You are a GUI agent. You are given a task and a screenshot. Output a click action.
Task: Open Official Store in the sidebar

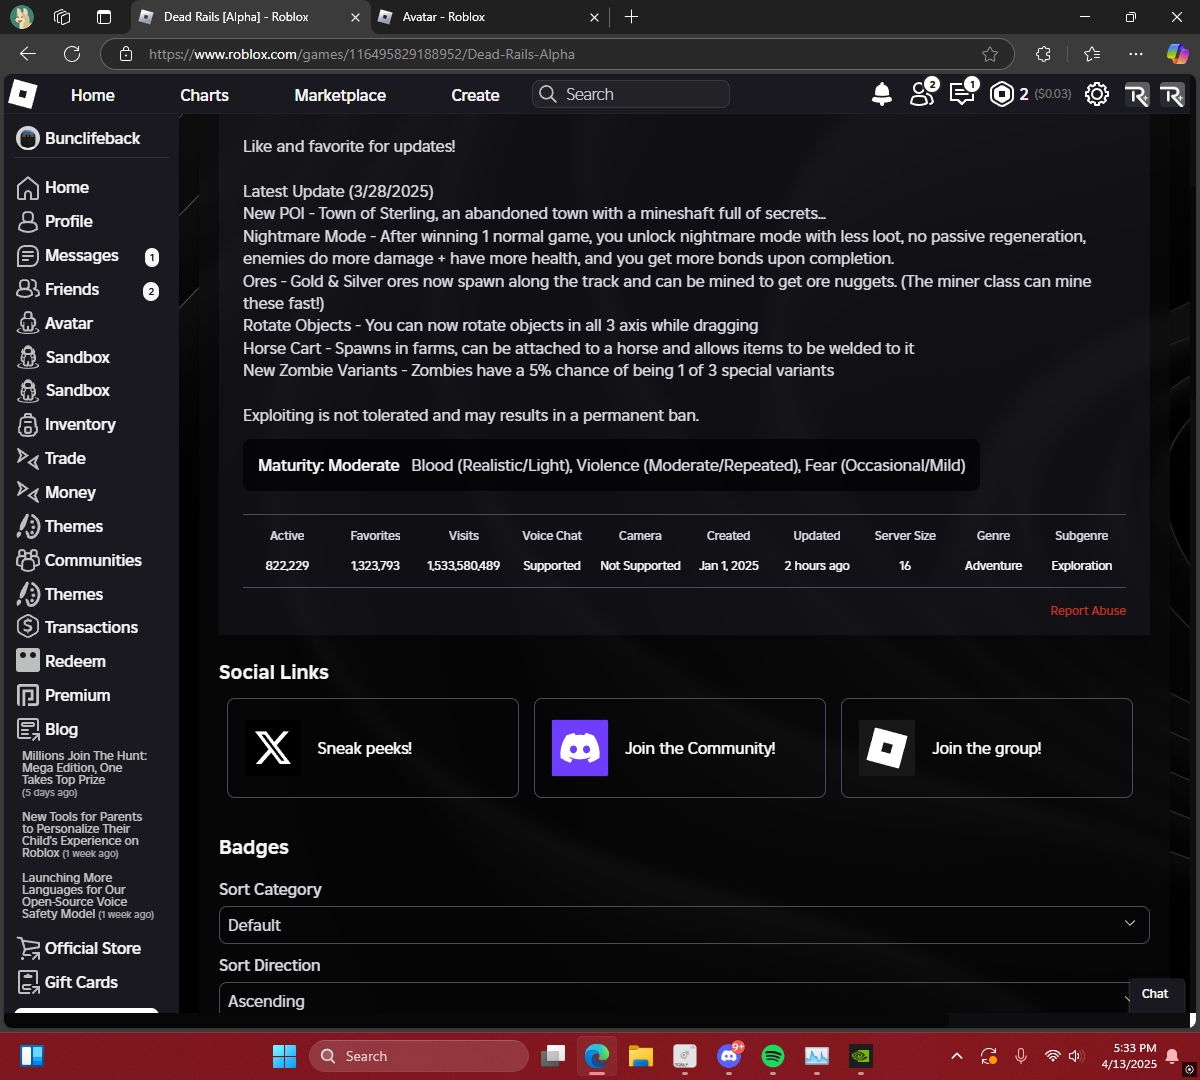79,949
